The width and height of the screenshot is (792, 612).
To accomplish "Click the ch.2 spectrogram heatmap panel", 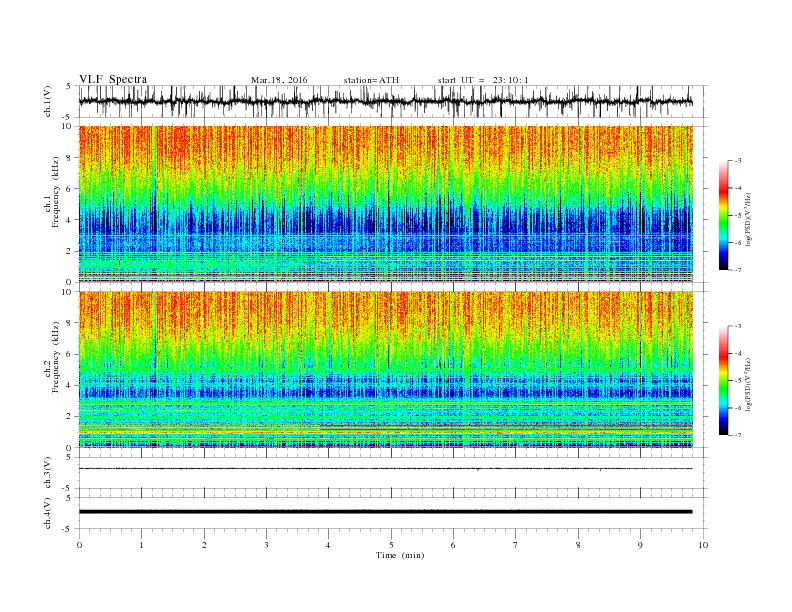I will point(386,370).
